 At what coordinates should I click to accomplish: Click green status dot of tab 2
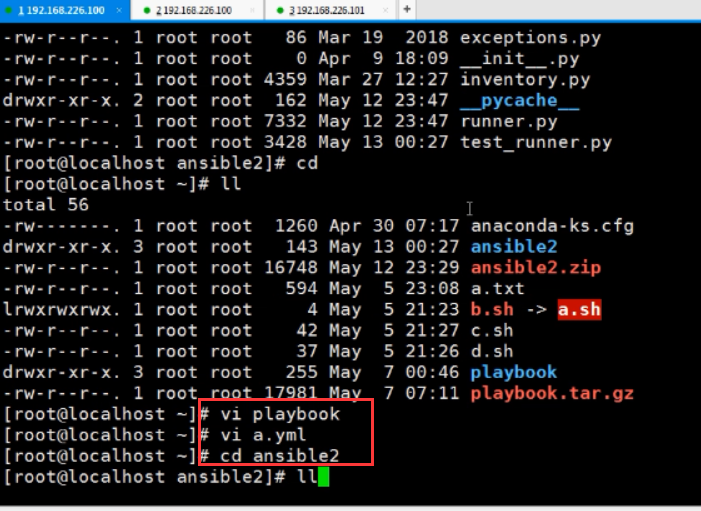pos(147,10)
